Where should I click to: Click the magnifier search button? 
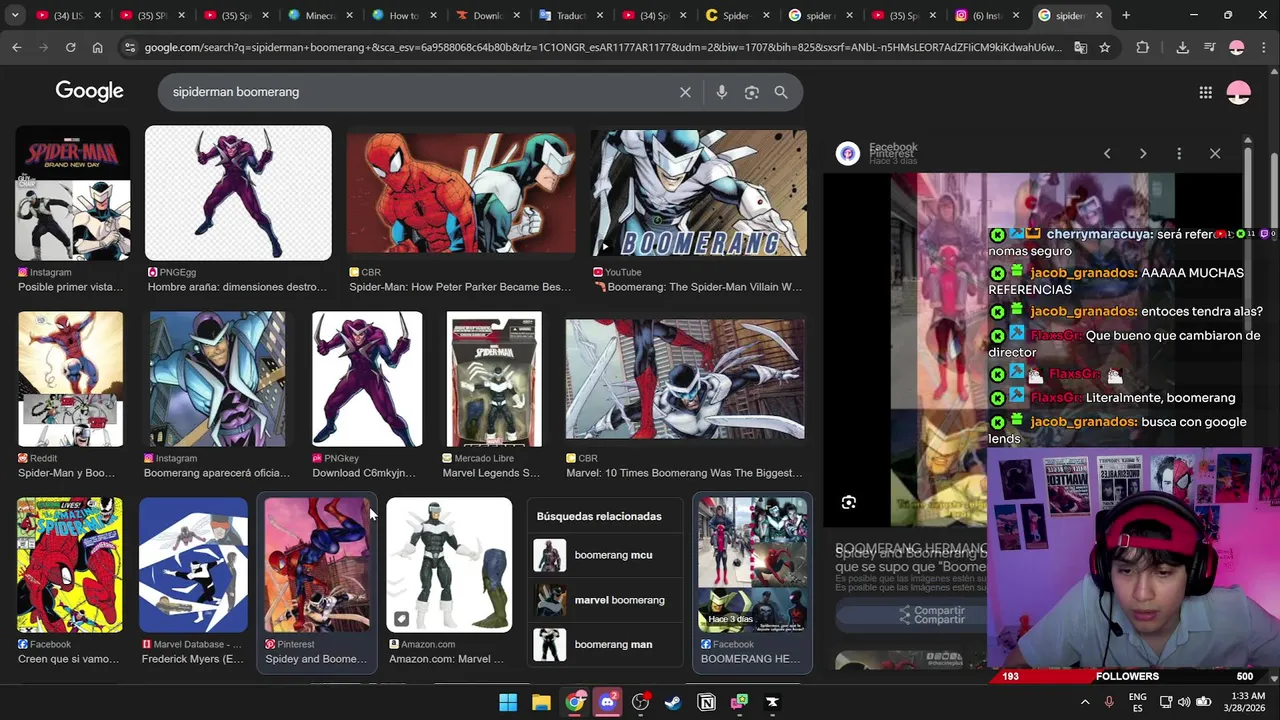click(781, 92)
